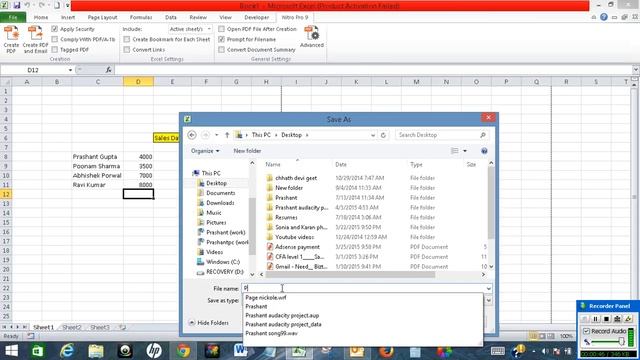Screen dimensions: 640x360
Task: Refresh the Desktop folder listing
Action: pyautogui.click(x=383, y=135)
